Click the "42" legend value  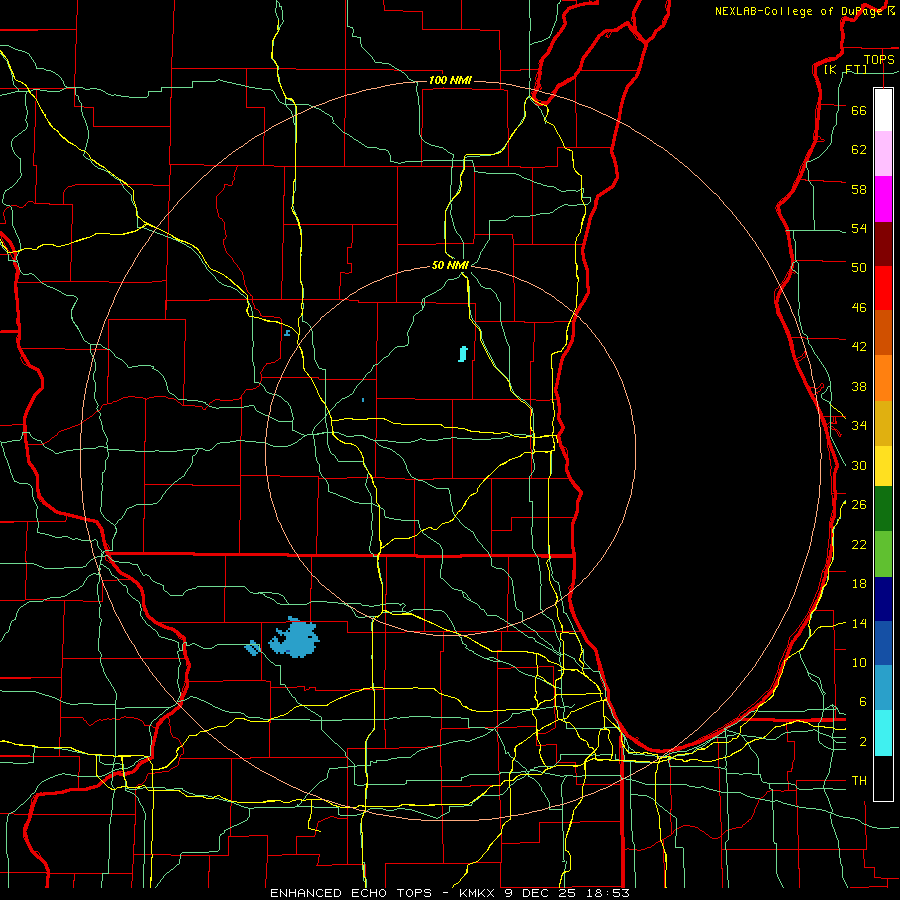point(859,347)
